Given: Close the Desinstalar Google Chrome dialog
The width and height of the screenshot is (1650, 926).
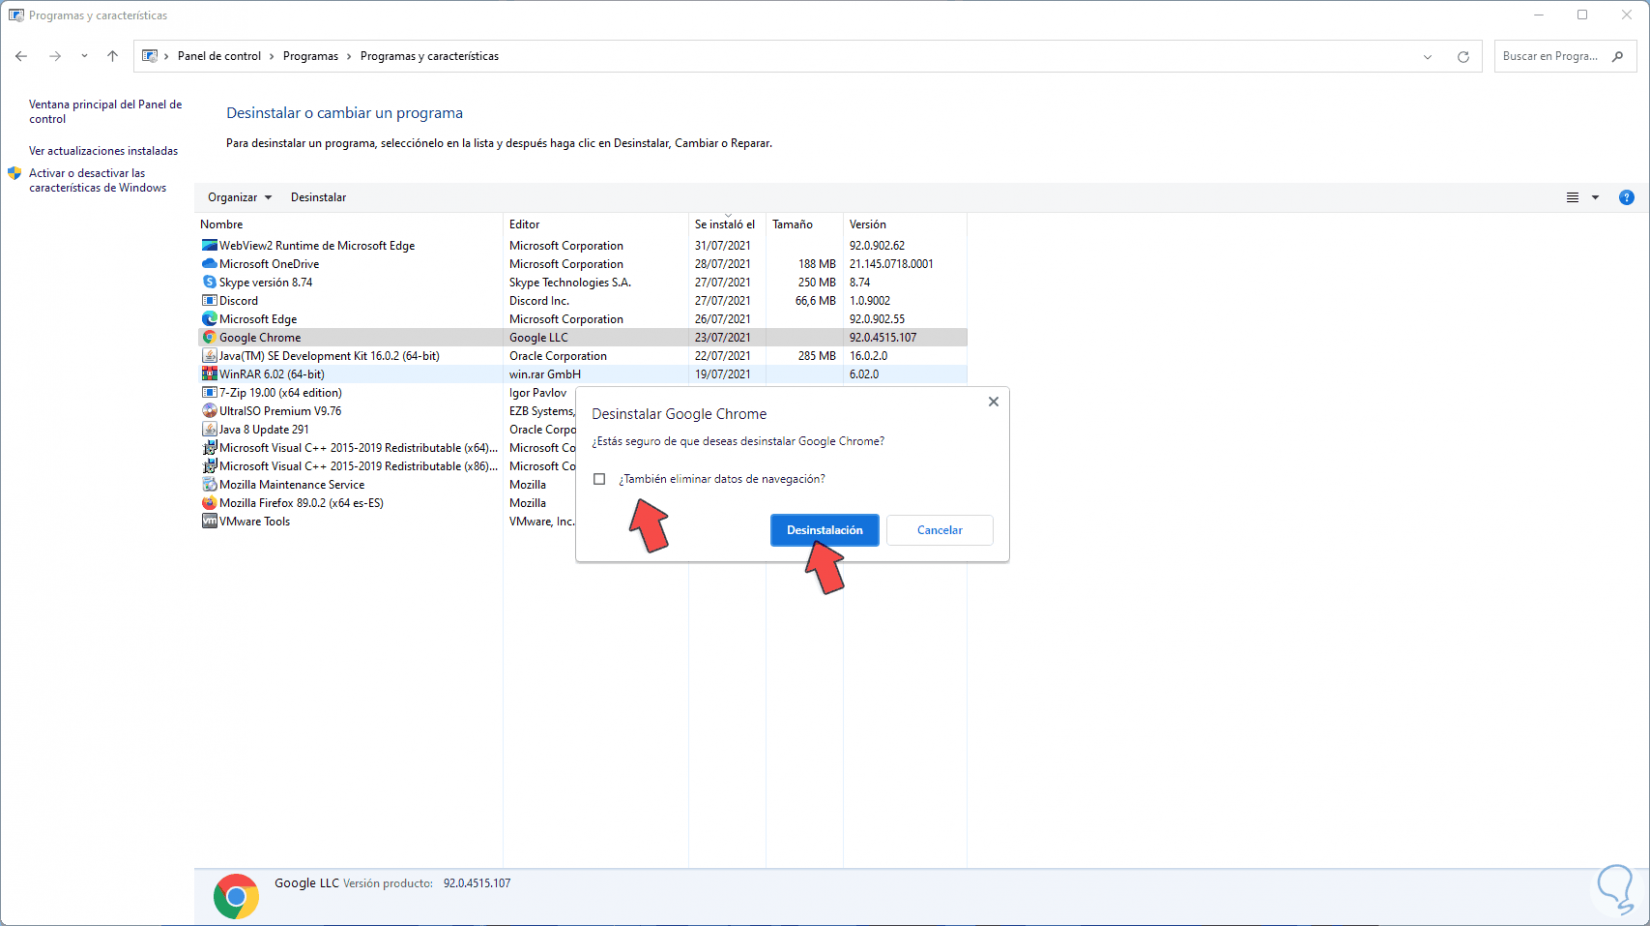Looking at the screenshot, I should point(993,402).
